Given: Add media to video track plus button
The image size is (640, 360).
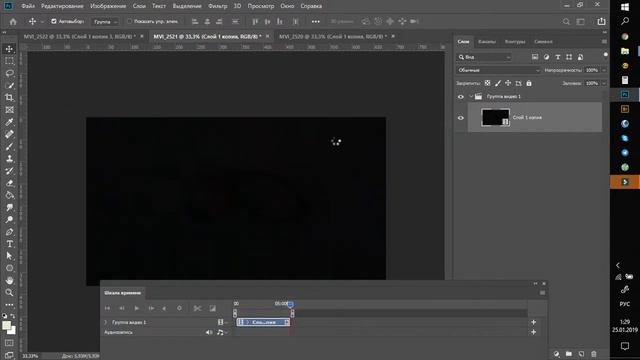Looking at the screenshot, I should [533, 322].
